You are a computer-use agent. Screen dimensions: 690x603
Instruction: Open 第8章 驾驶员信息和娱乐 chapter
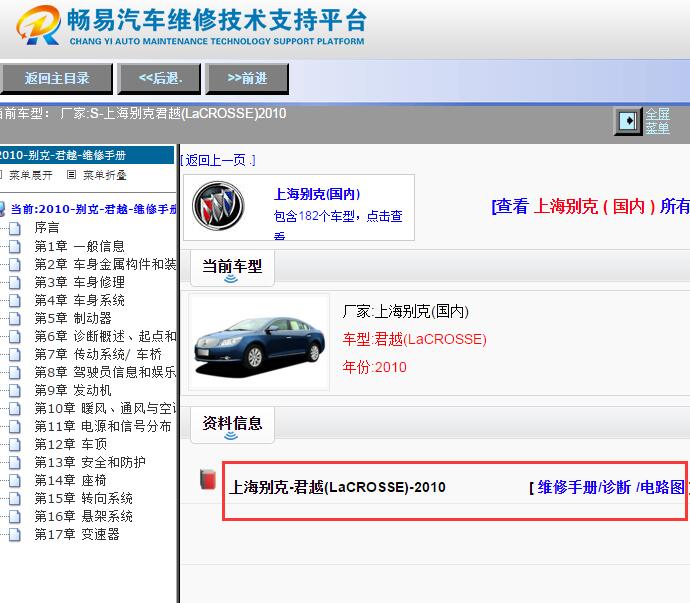click(106, 372)
